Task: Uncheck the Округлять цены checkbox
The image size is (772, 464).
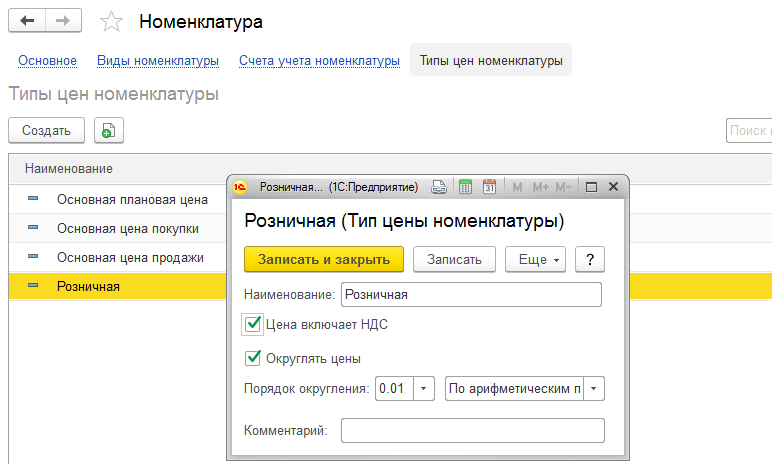Action: point(252,358)
